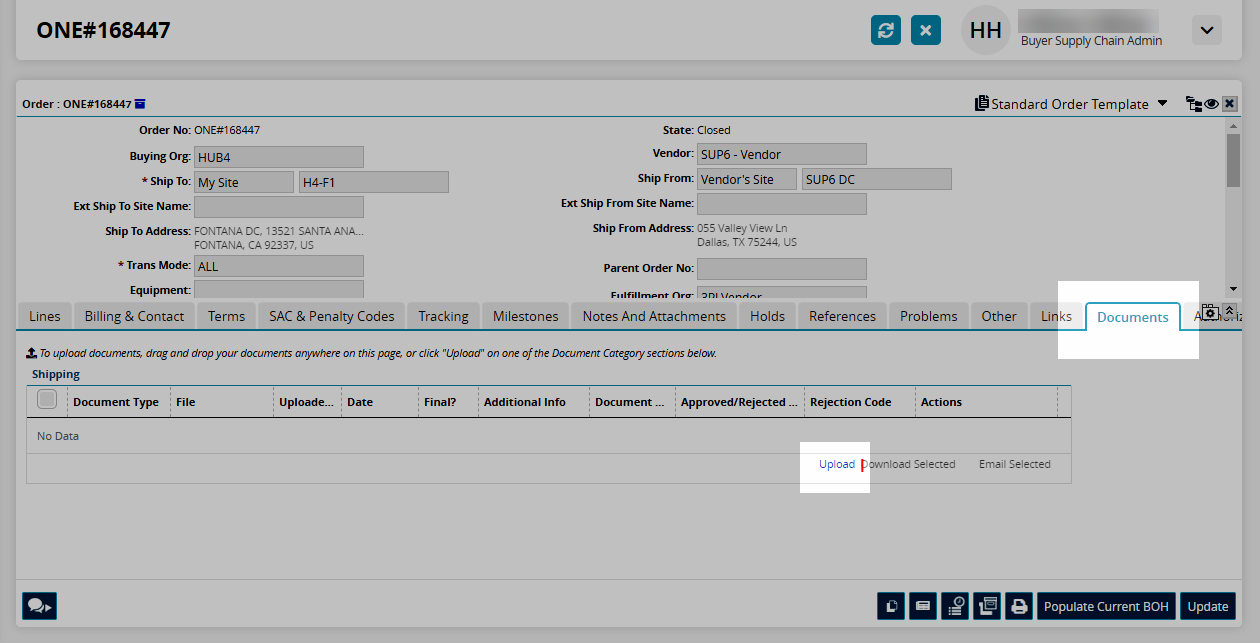Open the user menu chevron next to HH
The width and height of the screenshot is (1260, 643).
click(x=1206, y=30)
